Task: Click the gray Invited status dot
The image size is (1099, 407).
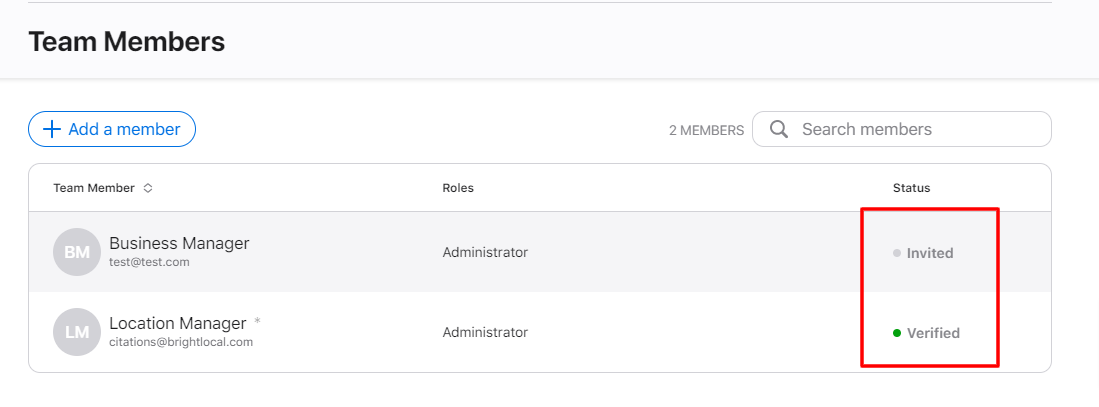Action: click(x=897, y=253)
